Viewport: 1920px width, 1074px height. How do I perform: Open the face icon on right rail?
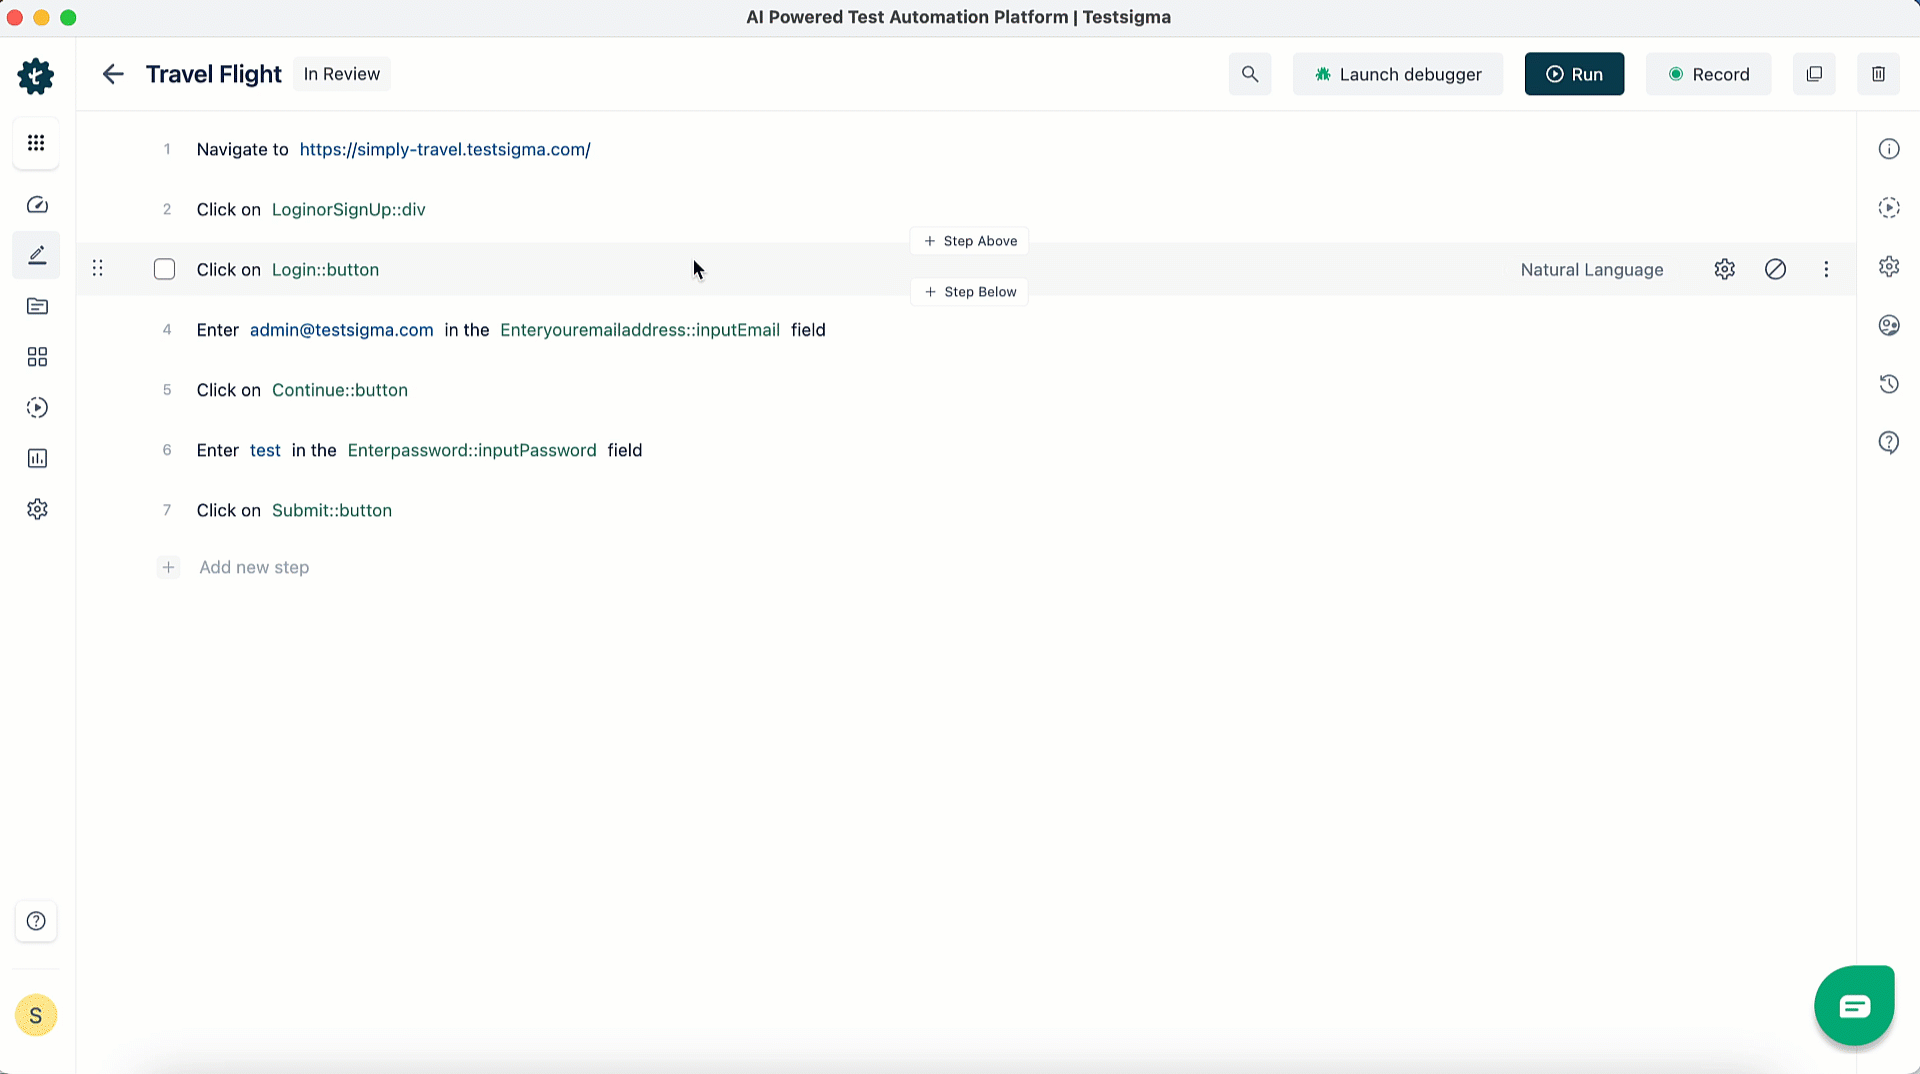point(1889,325)
